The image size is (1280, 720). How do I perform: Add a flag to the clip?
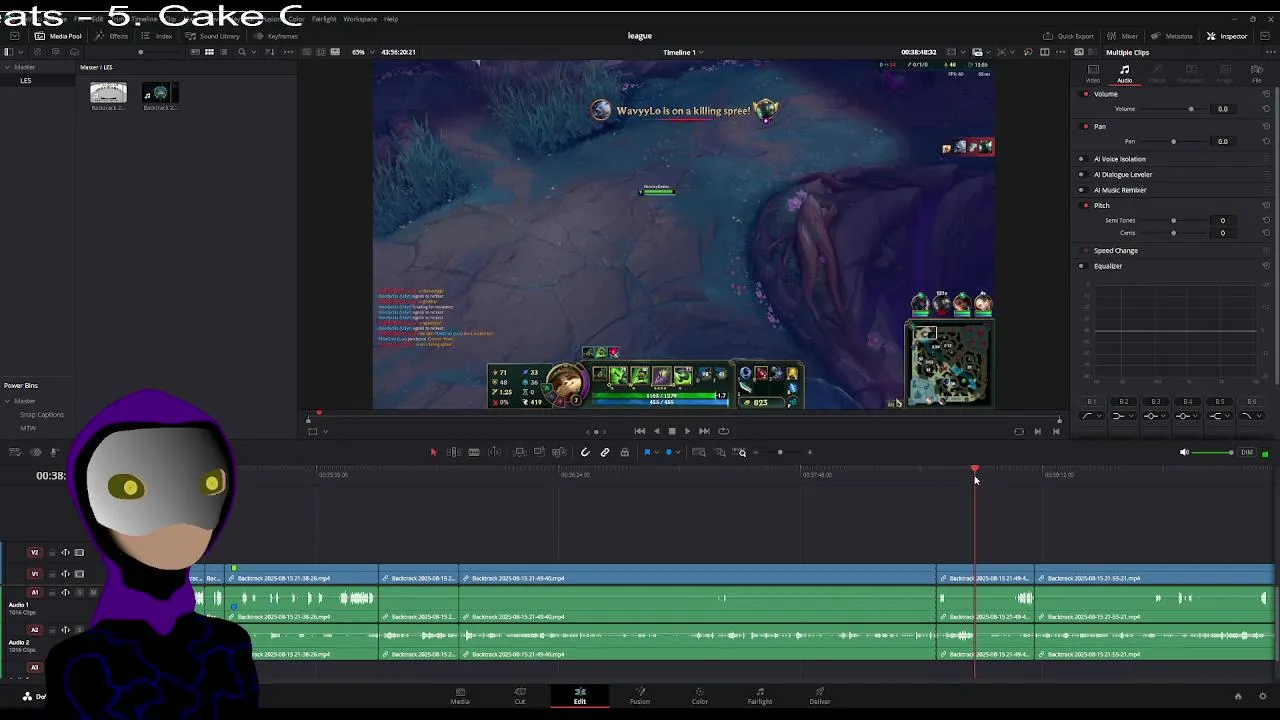pos(647,452)
